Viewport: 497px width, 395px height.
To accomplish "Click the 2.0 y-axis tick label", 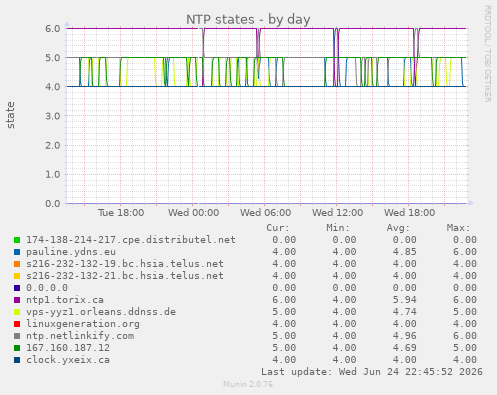I will tap(53, 145).
